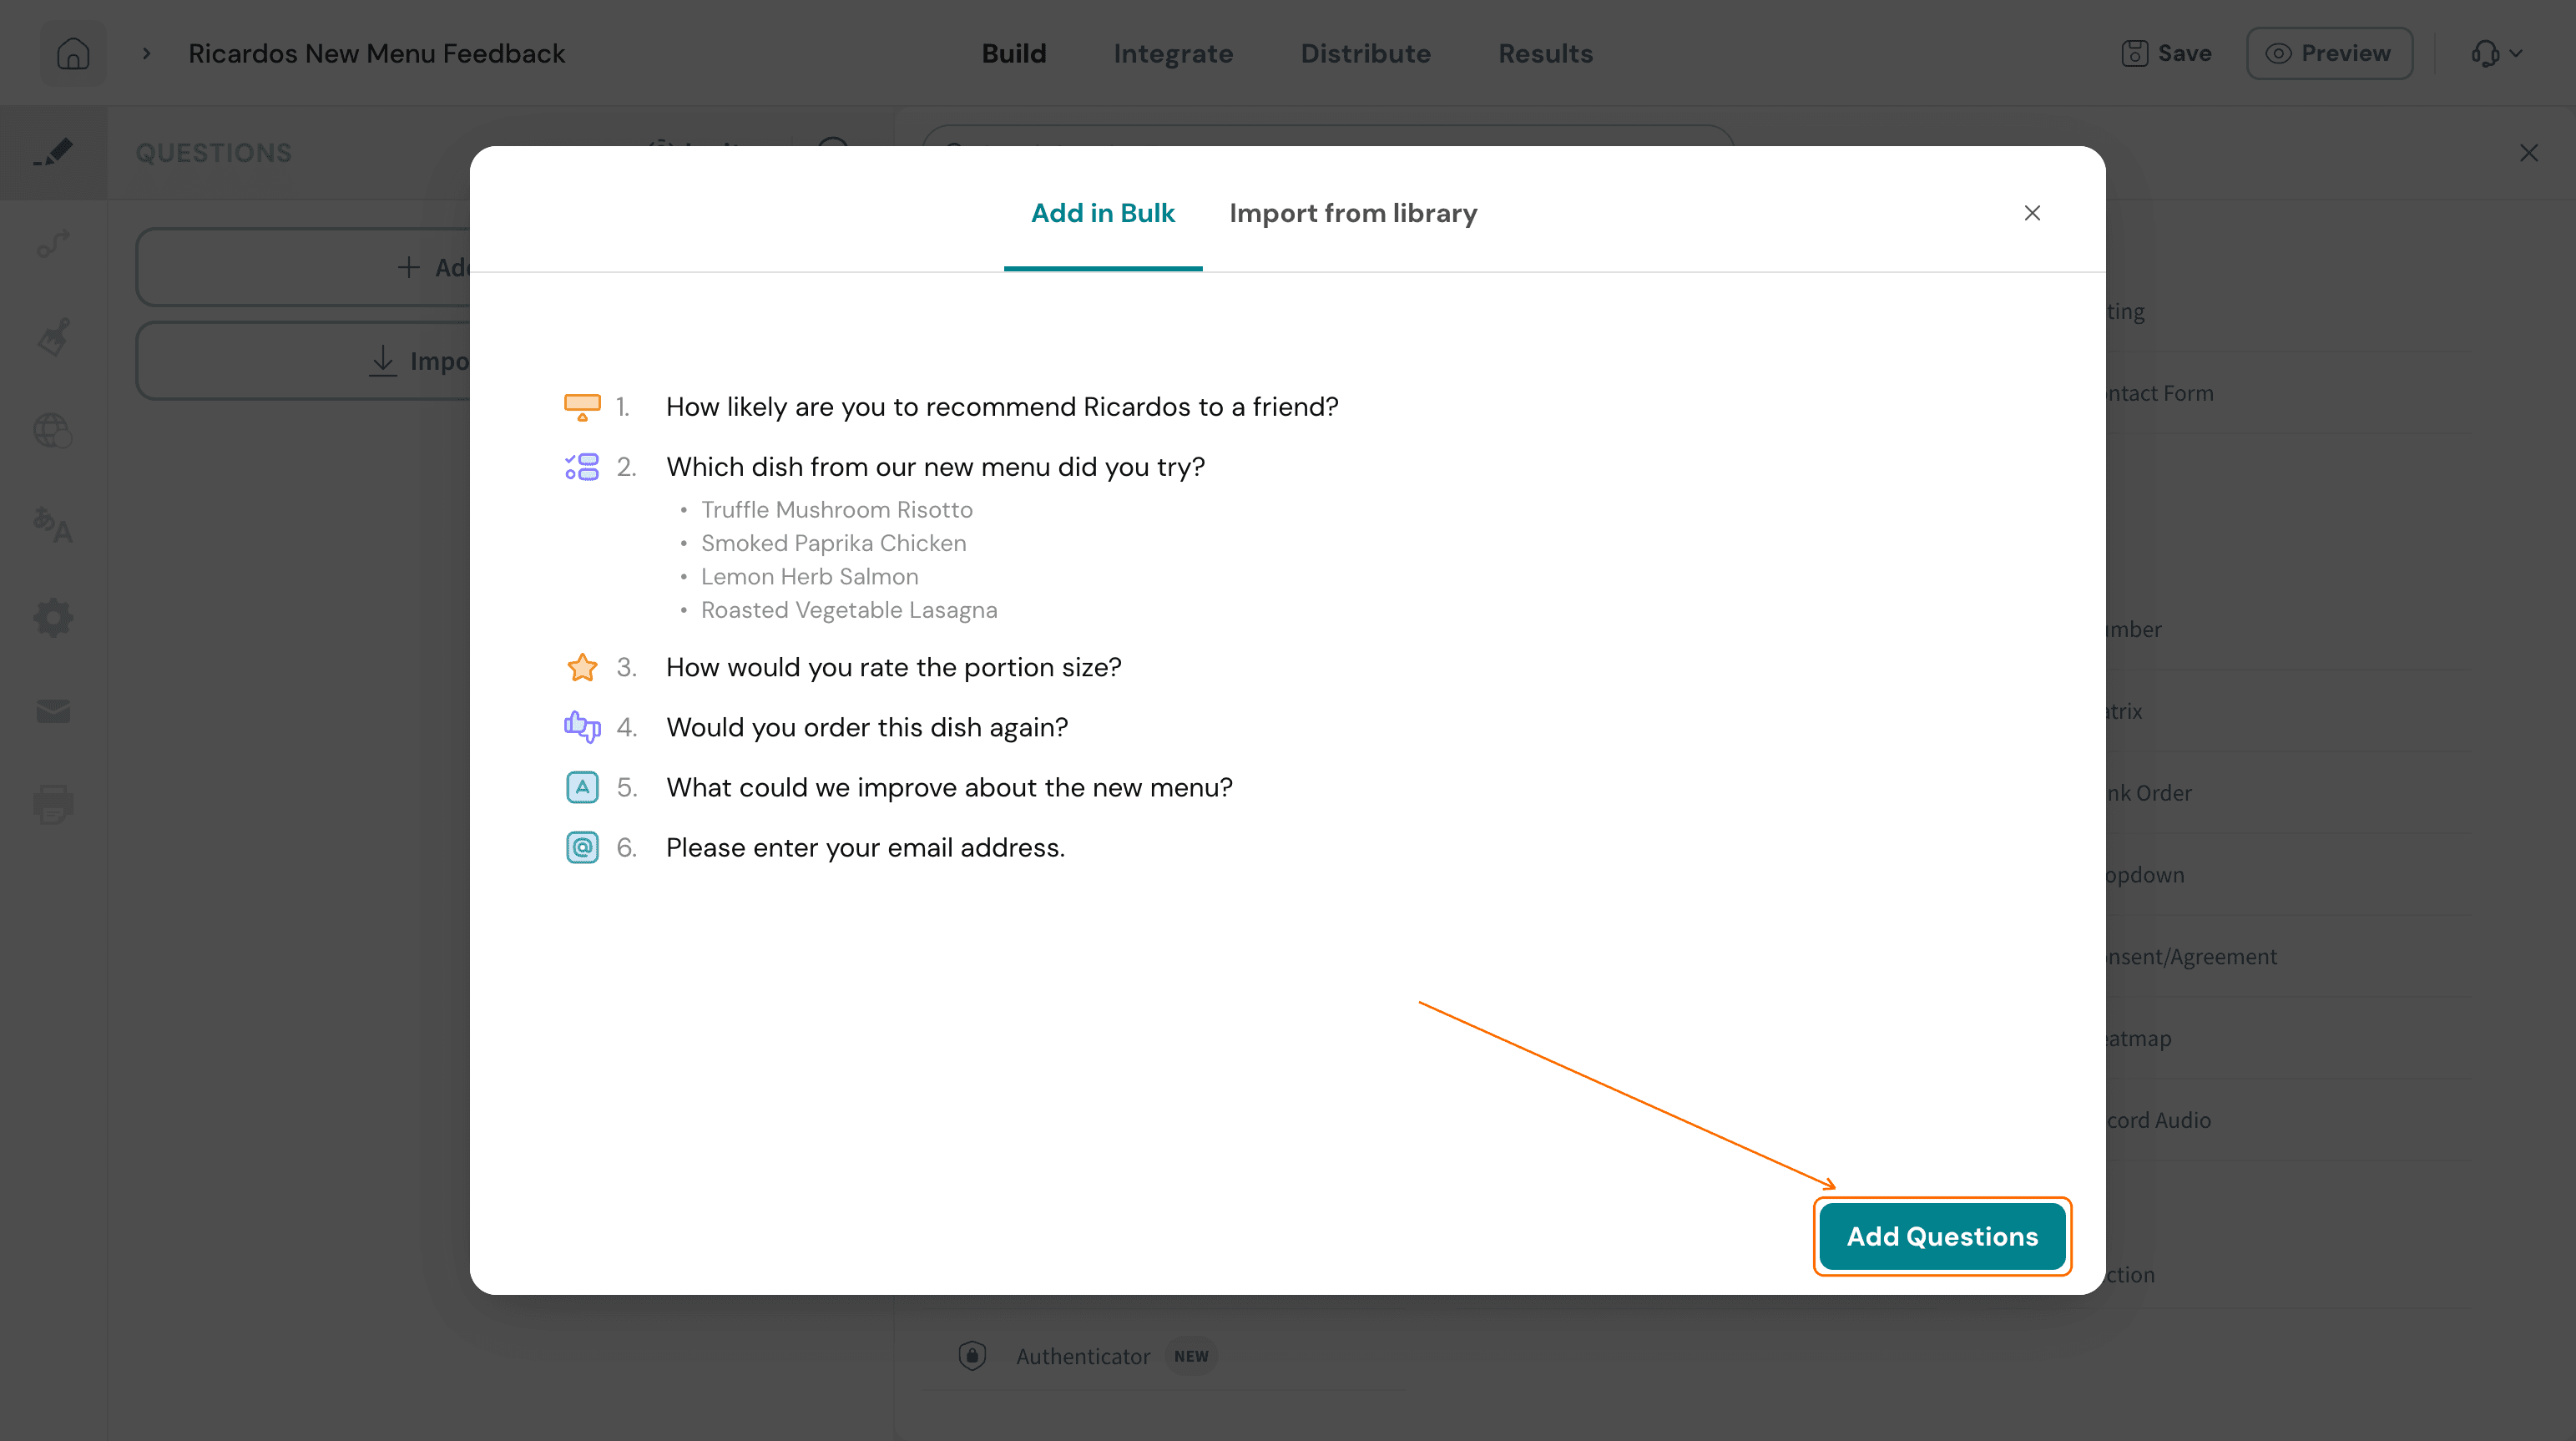The width and height of the screenshot is (2576, 1441).
Task: Click the globe sidebar icon
Action: [x=53, y=431]
